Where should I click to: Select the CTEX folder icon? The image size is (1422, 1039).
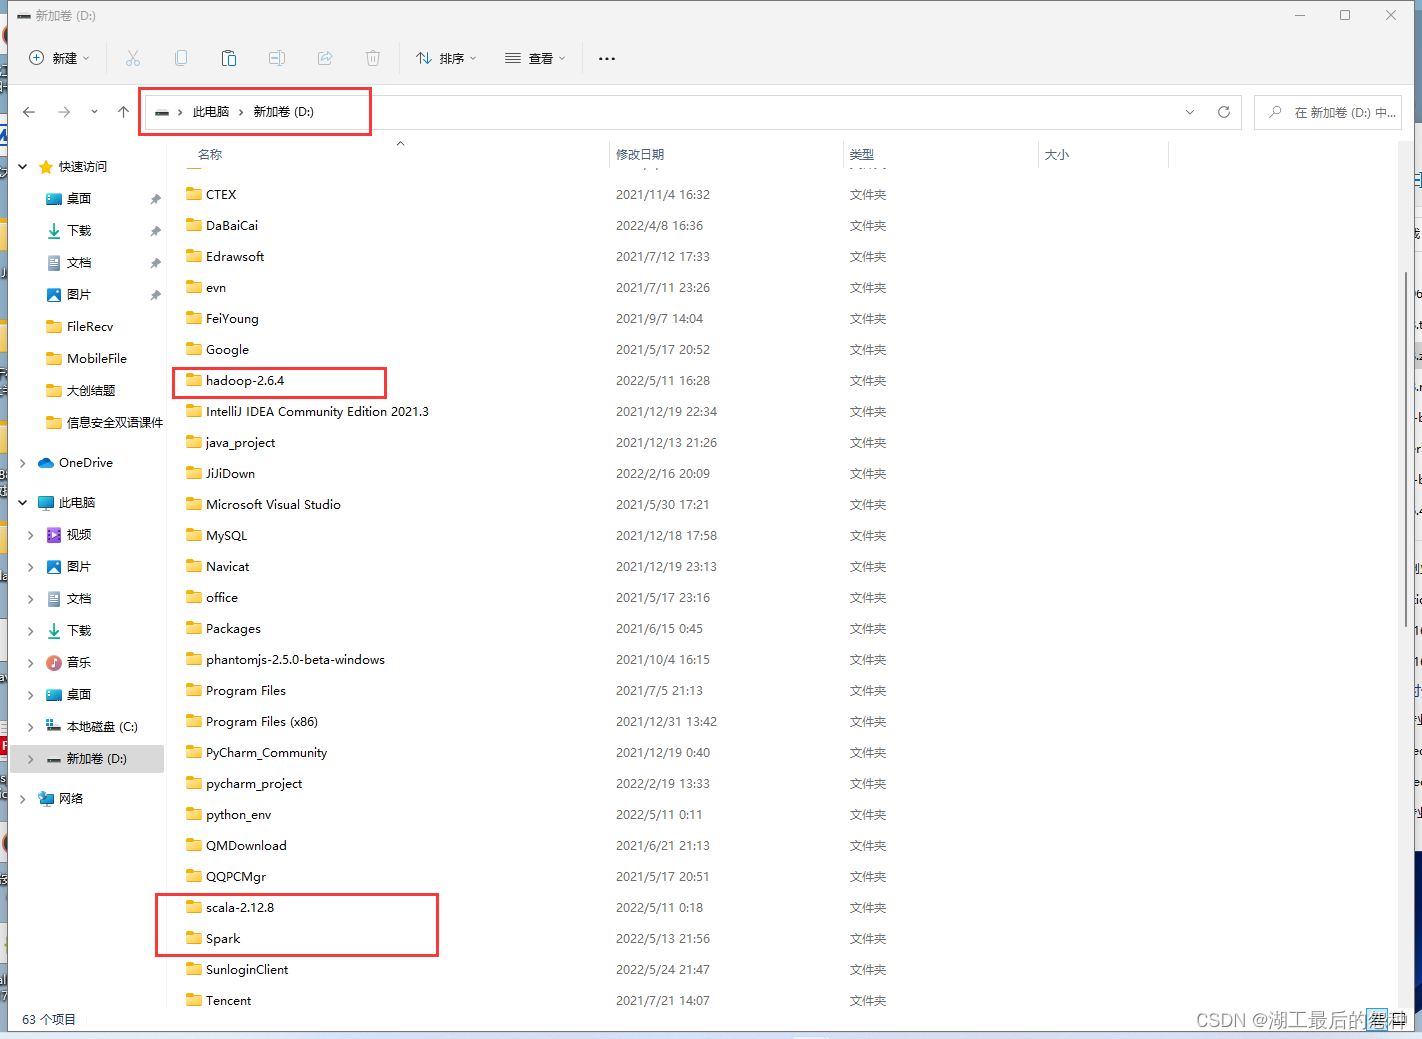[194, 194]
